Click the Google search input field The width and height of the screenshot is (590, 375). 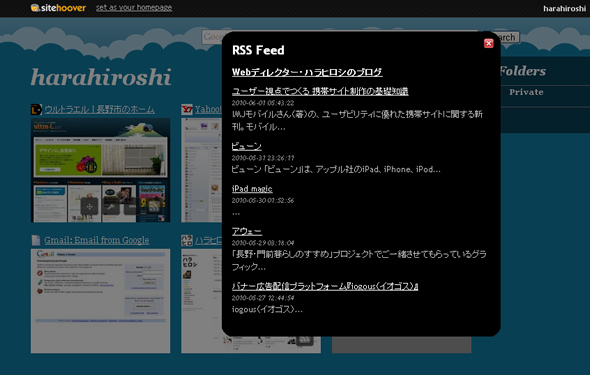tap(212, 37)
